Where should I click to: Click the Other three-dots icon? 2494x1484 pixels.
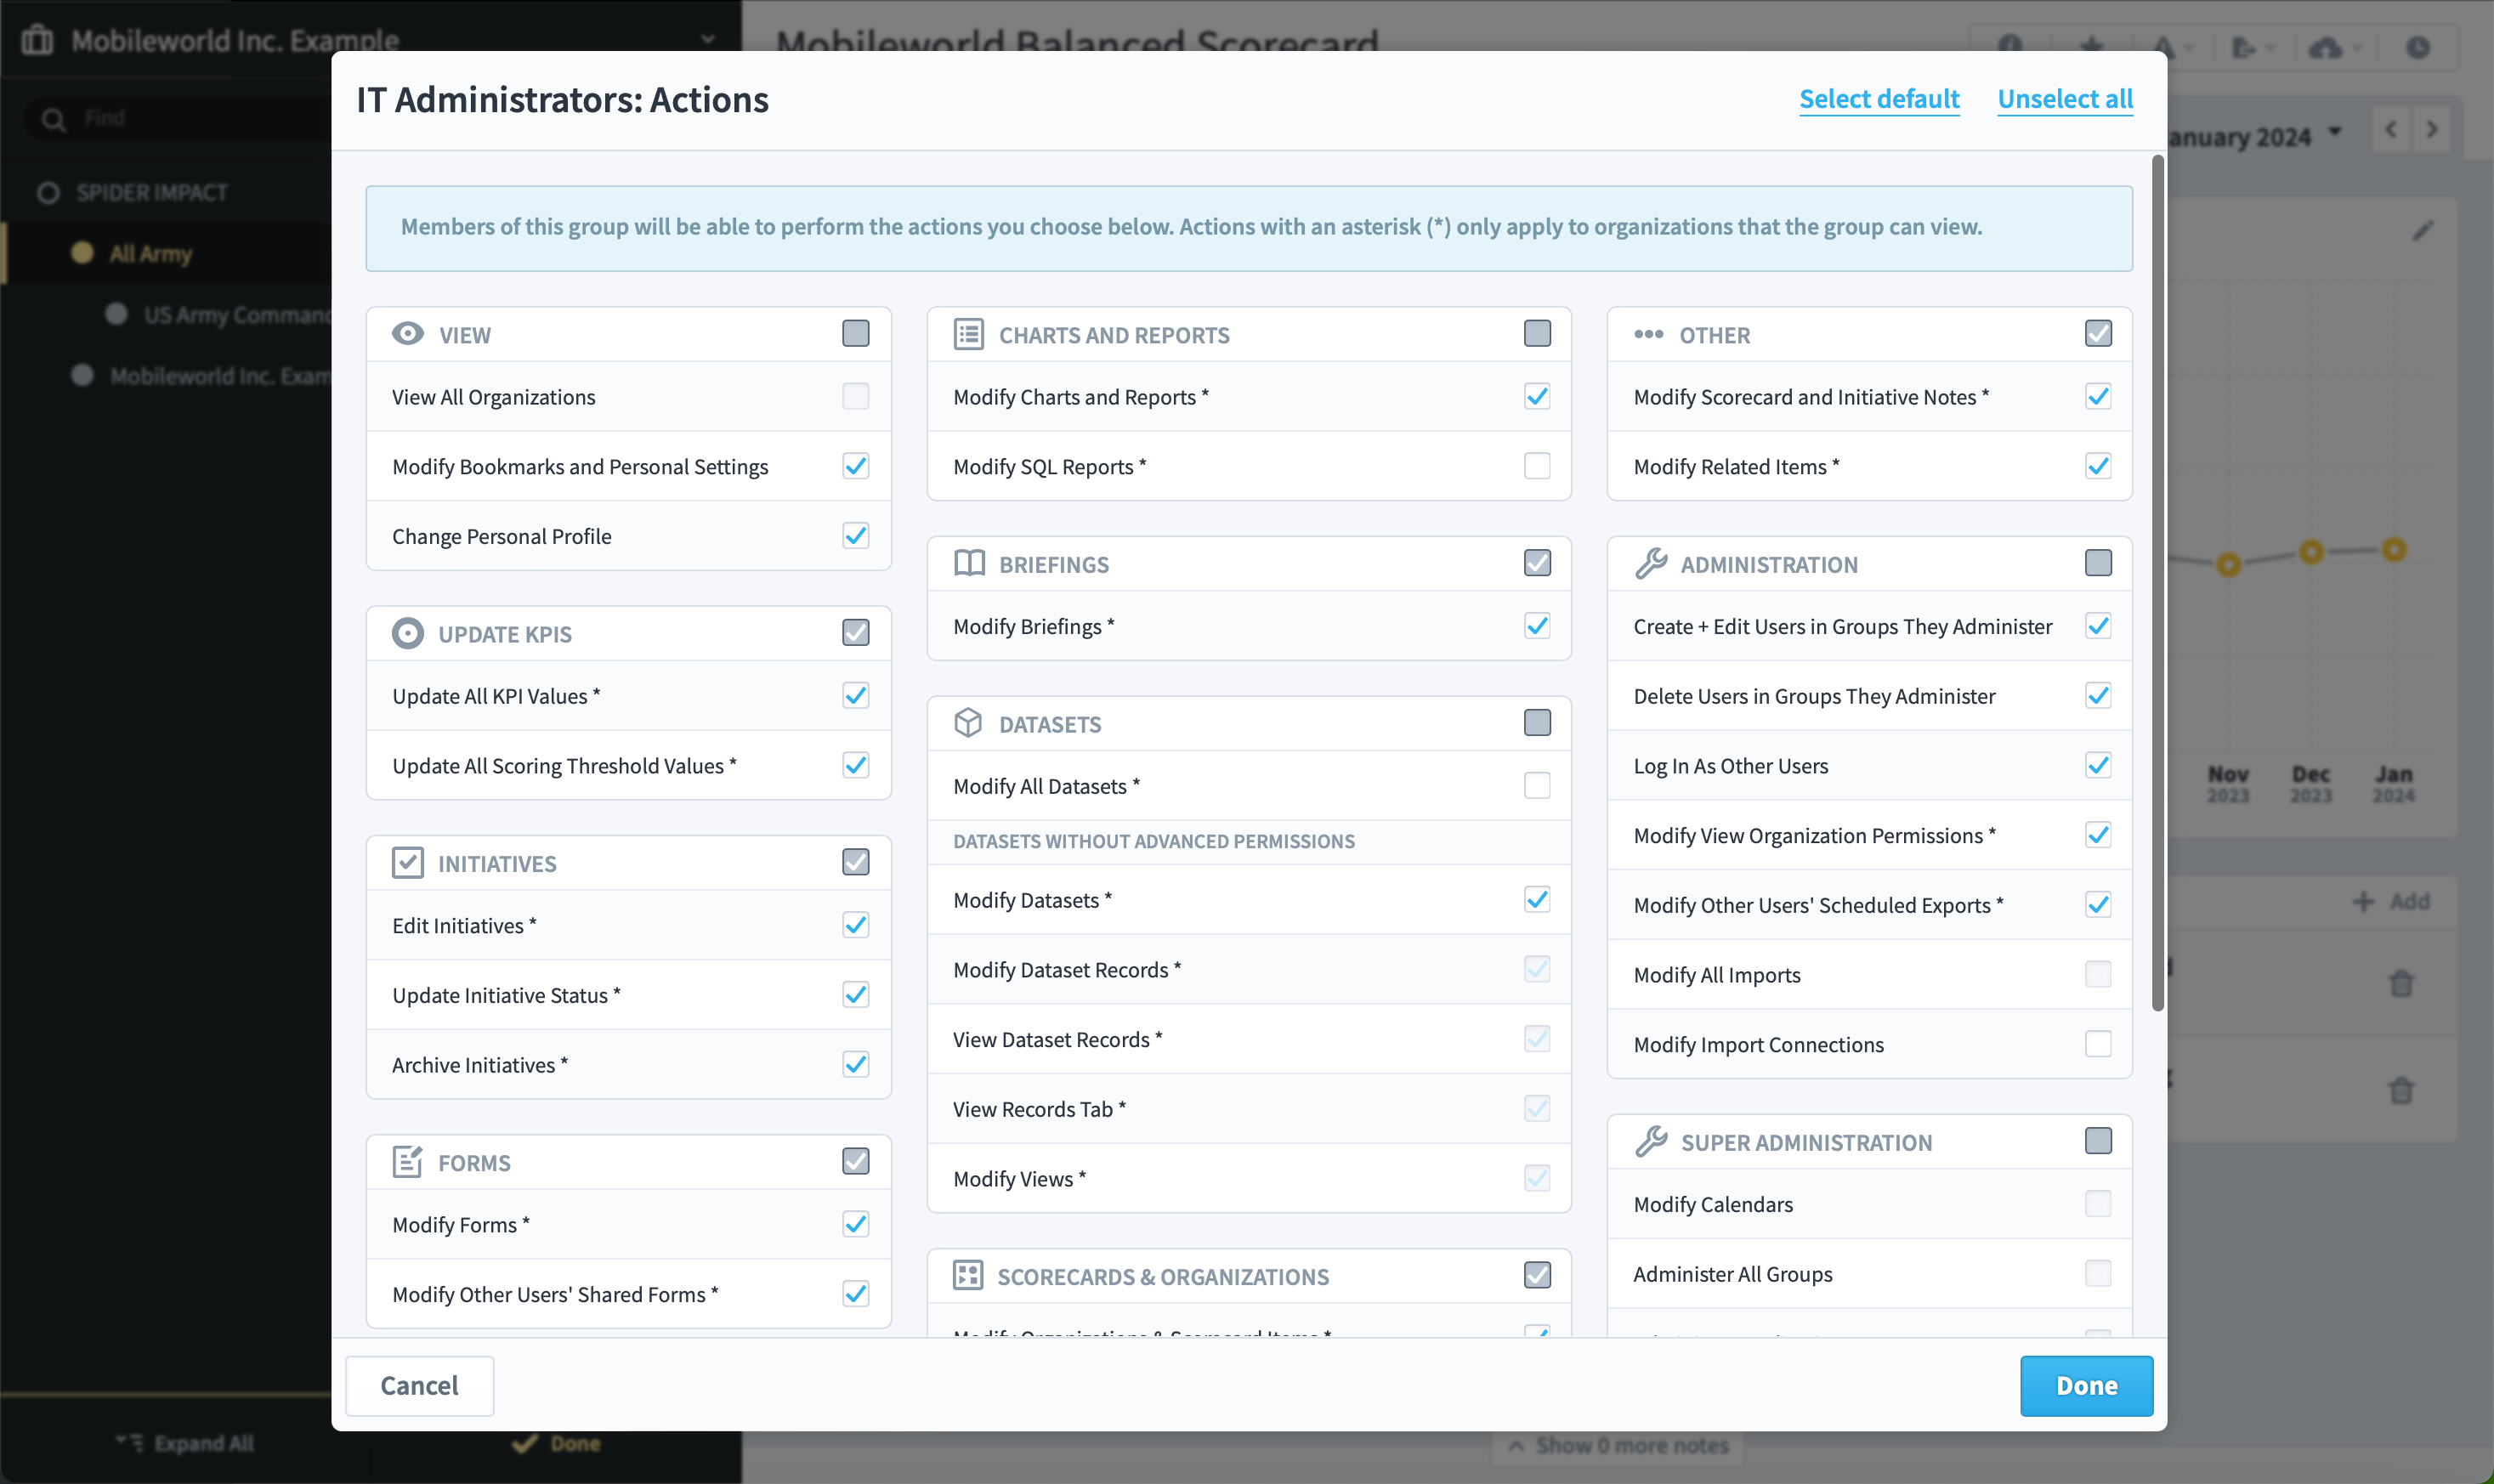(1648, 334)
